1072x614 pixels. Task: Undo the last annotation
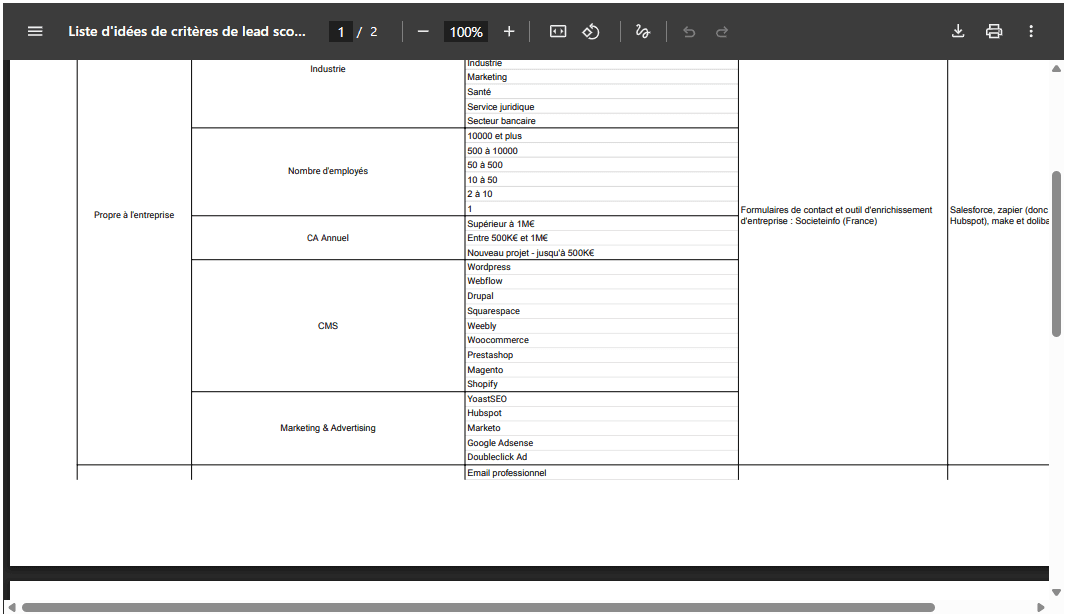(689, 31)
